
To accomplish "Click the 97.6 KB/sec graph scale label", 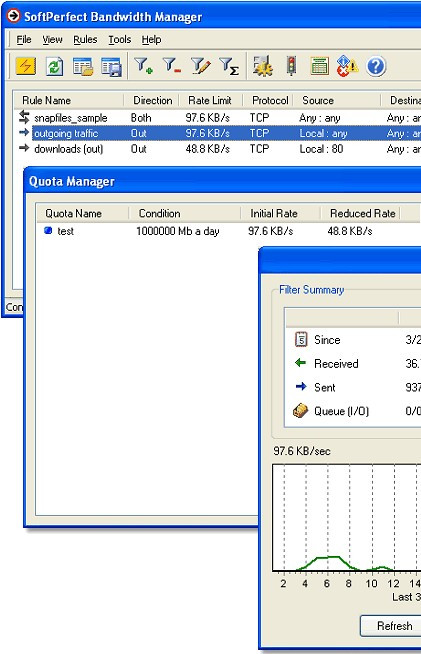I will (x=302, y=451).
